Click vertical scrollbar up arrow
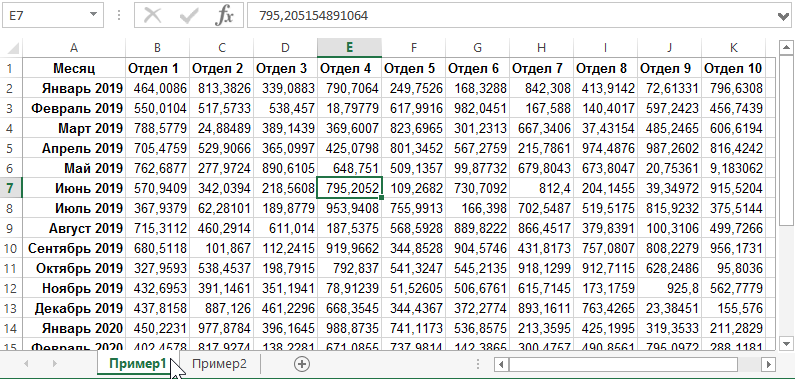Screen dimensions: 795x379 click(x=786, y=48)
